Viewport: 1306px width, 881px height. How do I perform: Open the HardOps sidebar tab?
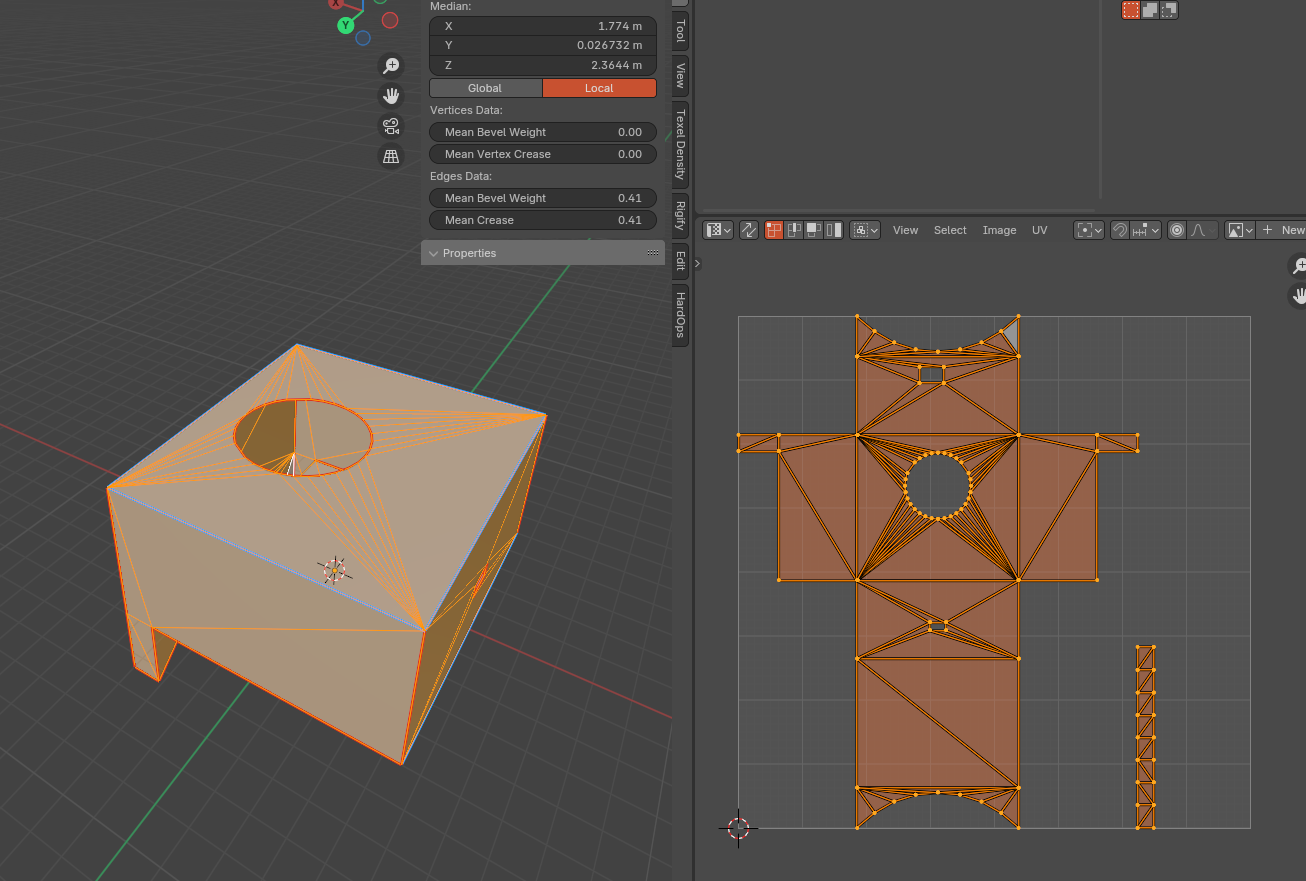tap(680, 314)
